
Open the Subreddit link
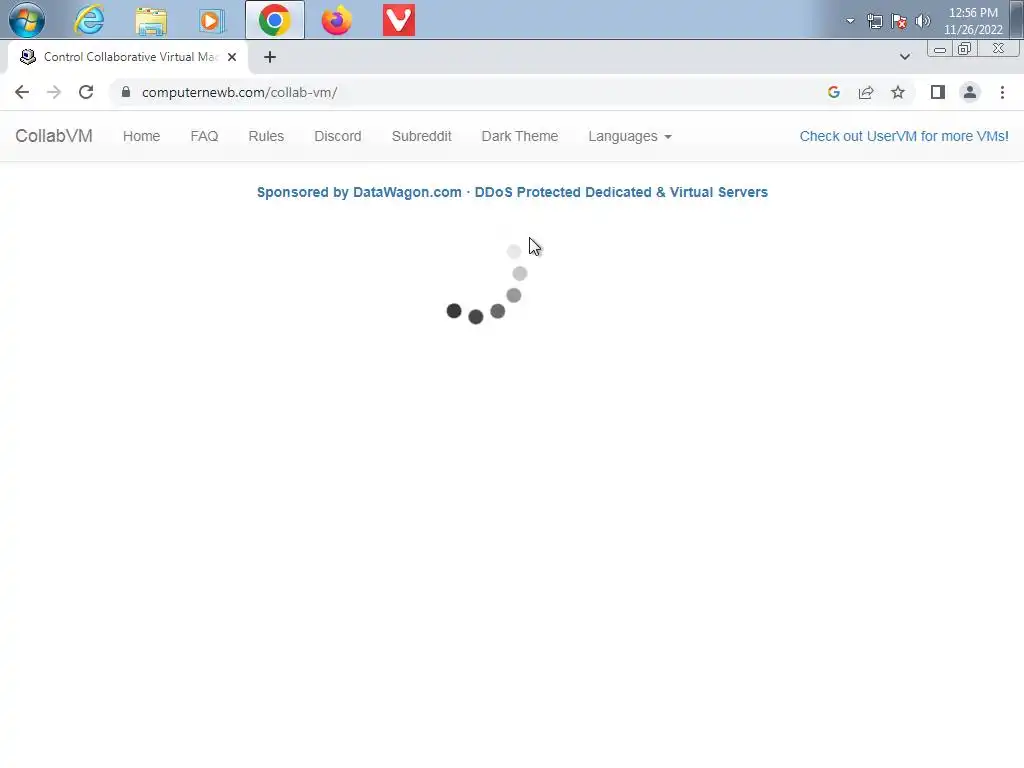pos(421,136)
